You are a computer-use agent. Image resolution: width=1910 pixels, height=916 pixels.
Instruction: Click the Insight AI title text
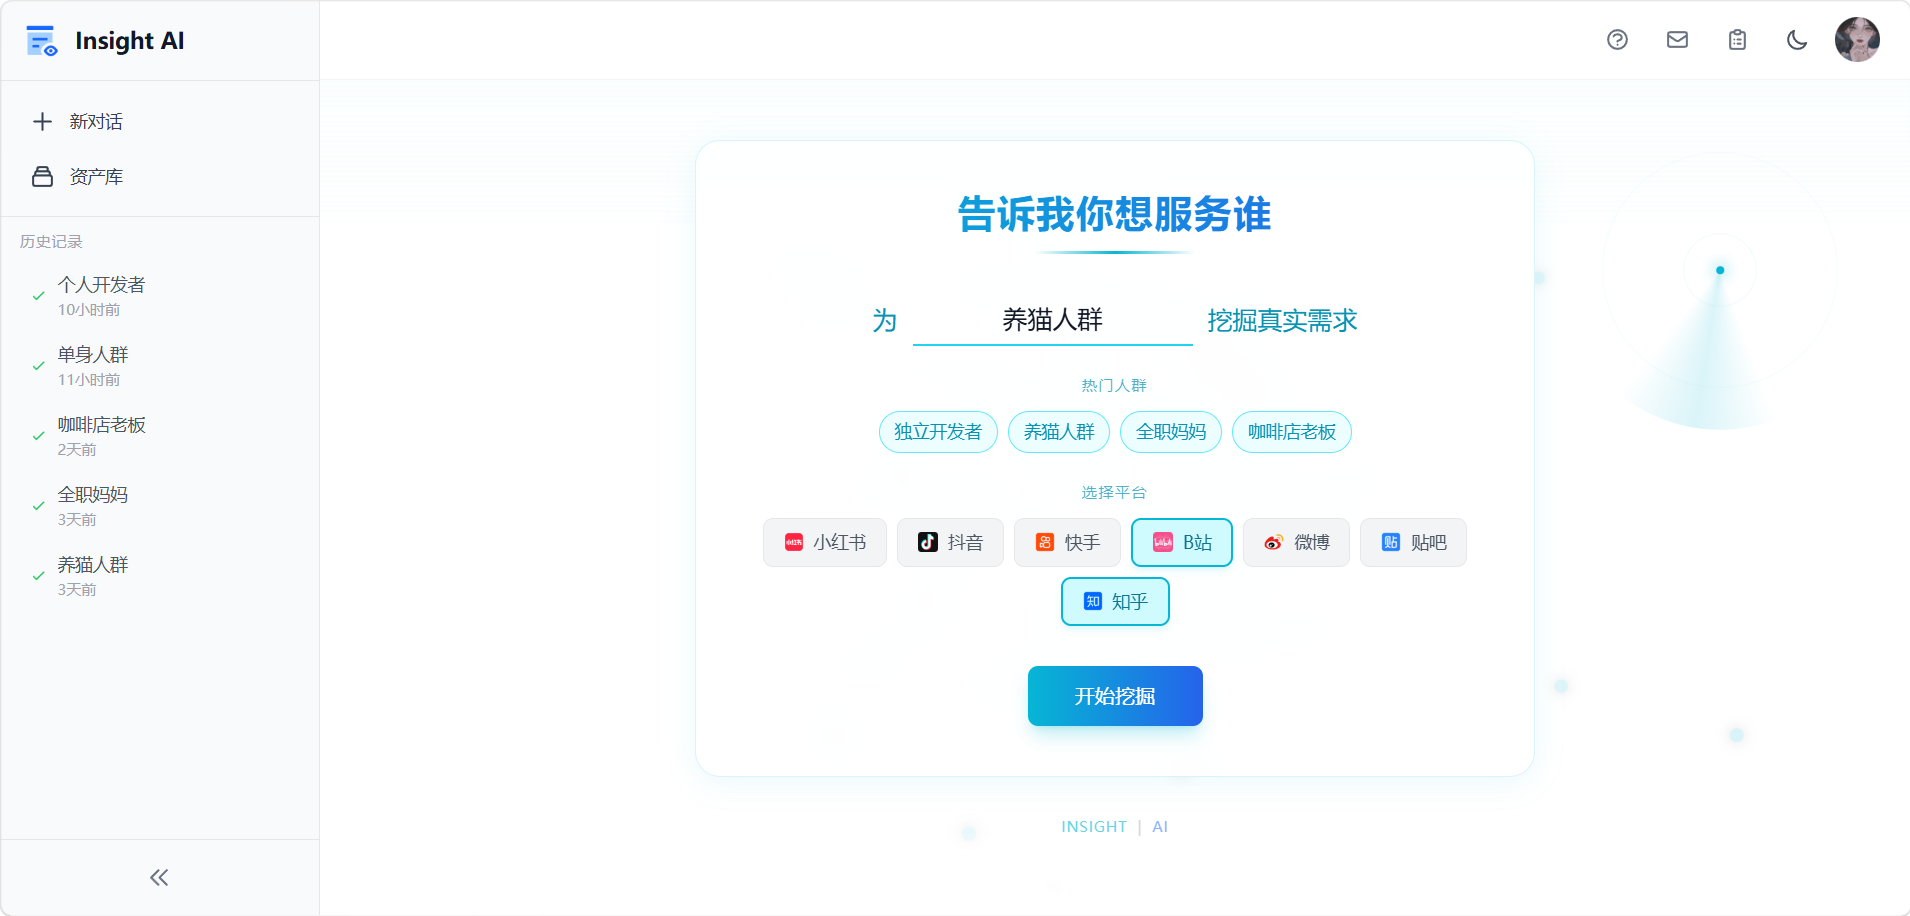click(x=130, y=41)
